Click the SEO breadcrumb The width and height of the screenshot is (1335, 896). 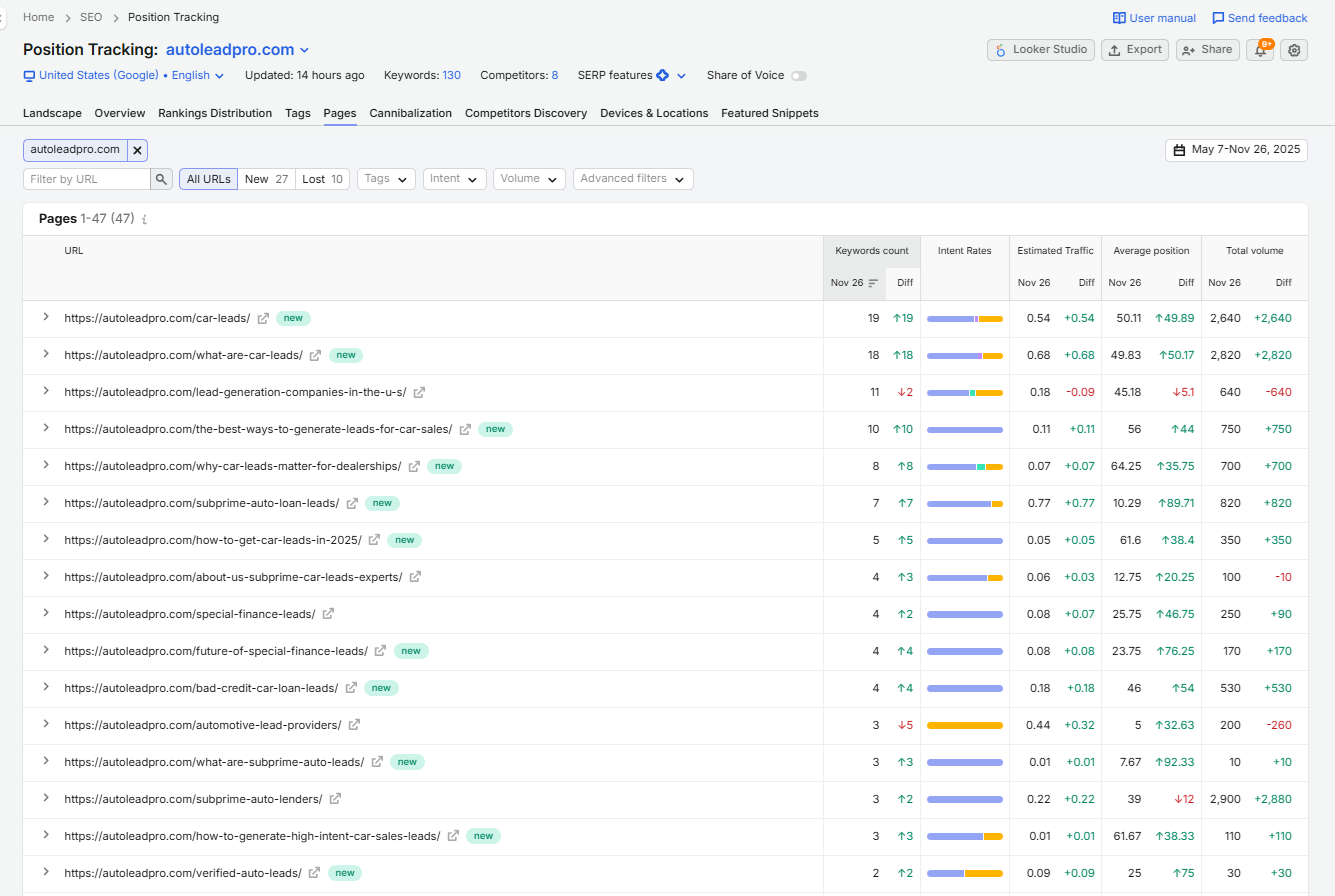pos(91,17)
